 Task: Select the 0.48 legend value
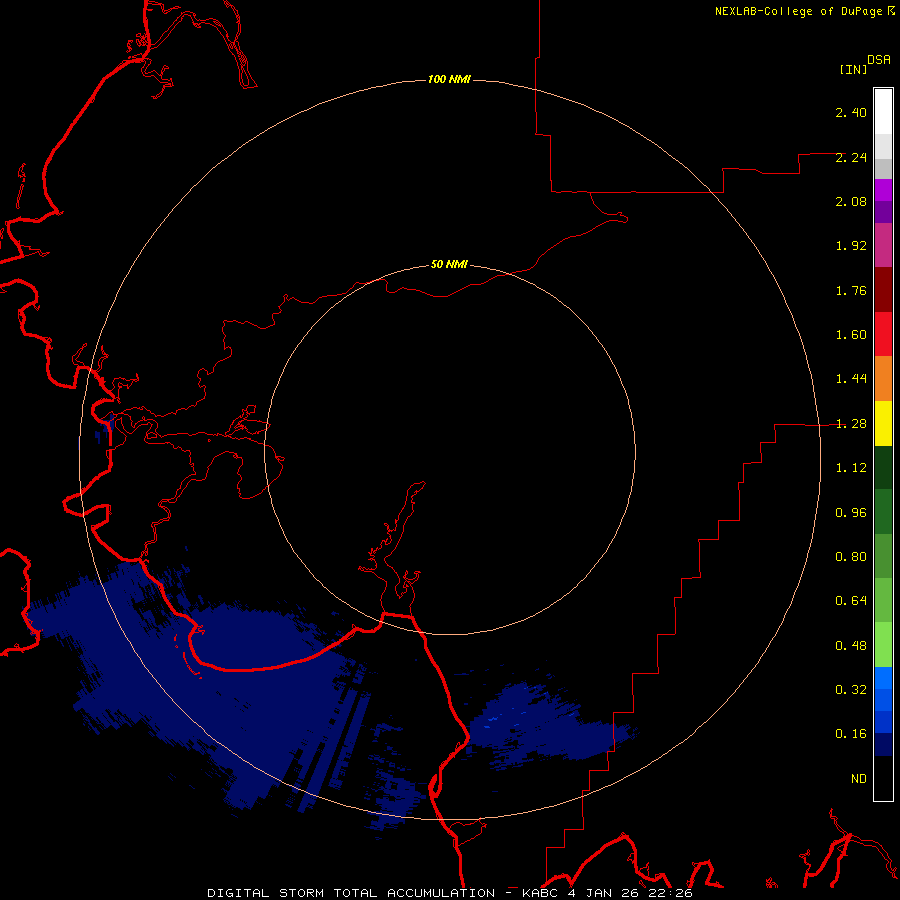tap(851, 646)
